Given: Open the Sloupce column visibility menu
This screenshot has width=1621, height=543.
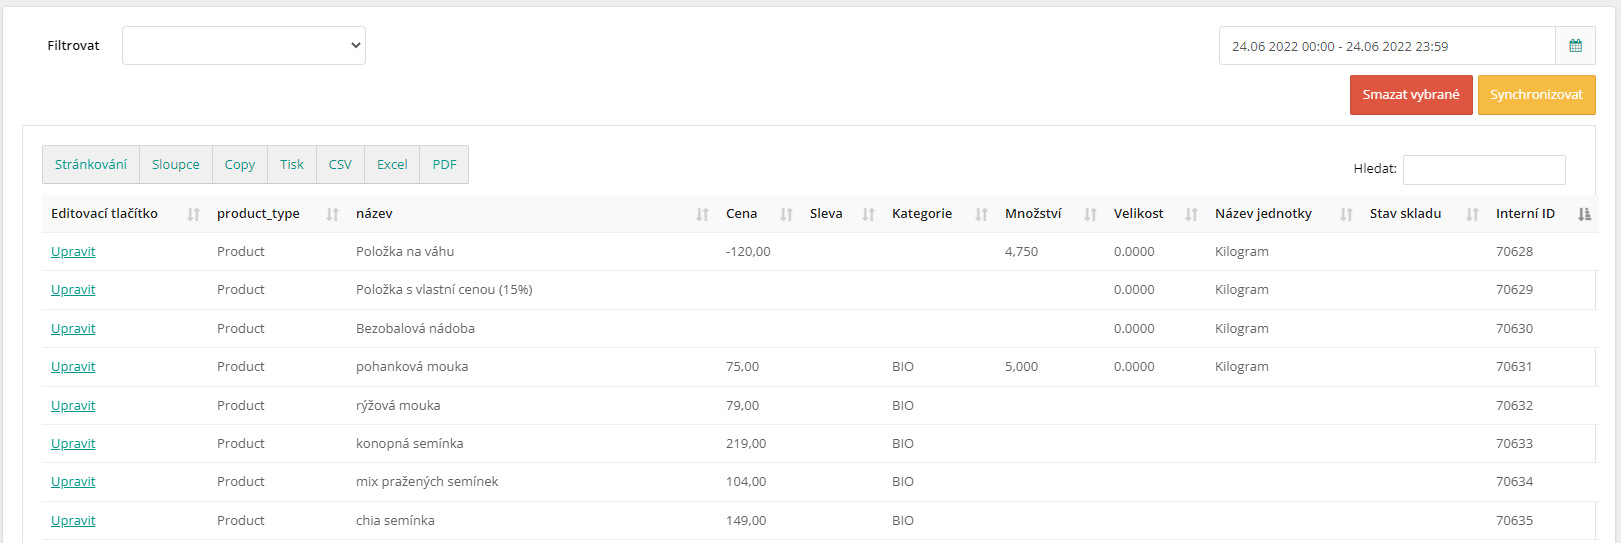Looking at the screenshot, I should coord(176,165).
